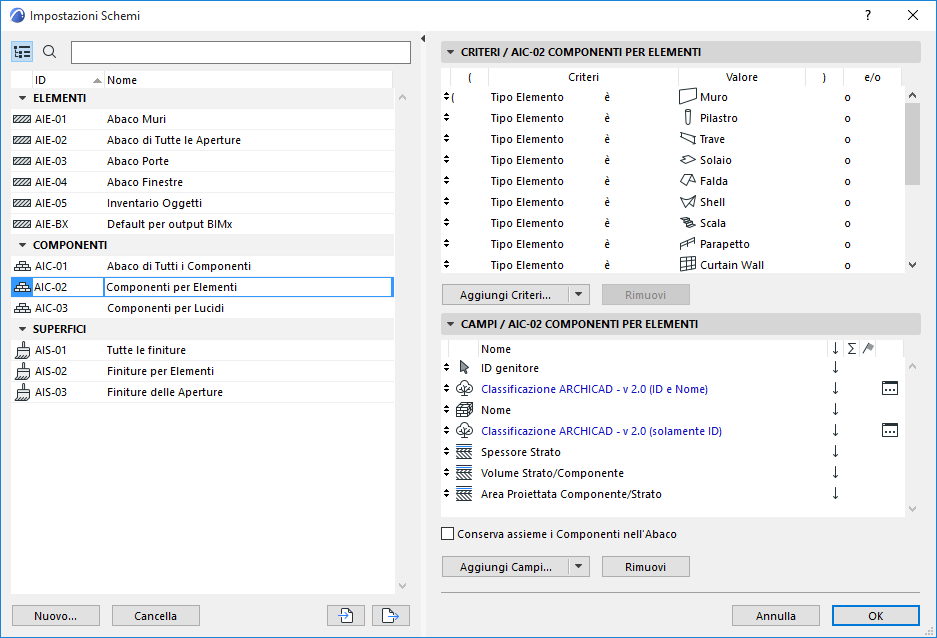Toggle sort arrow for Volume Strato/Componente

[835, 473]
